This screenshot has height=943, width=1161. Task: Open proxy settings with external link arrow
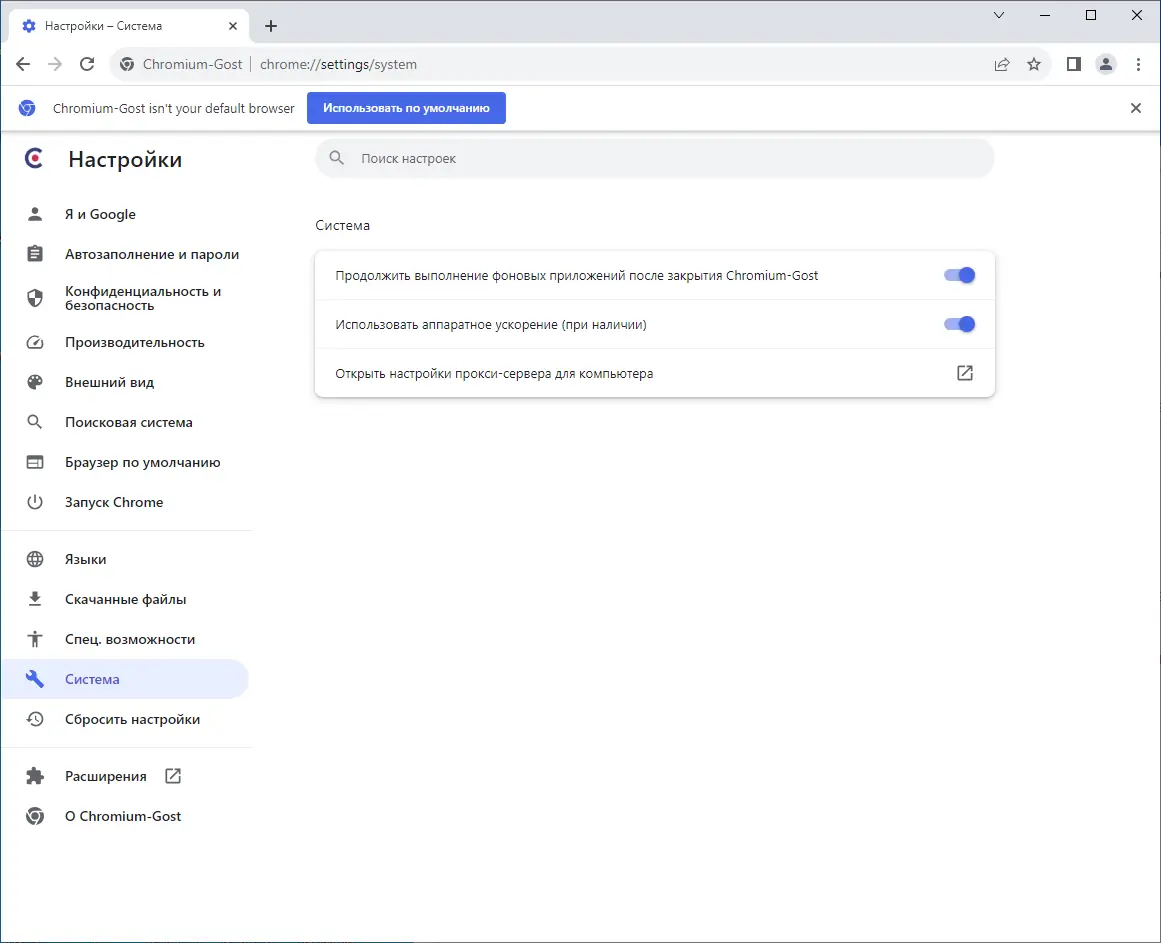tap(963, 373)
